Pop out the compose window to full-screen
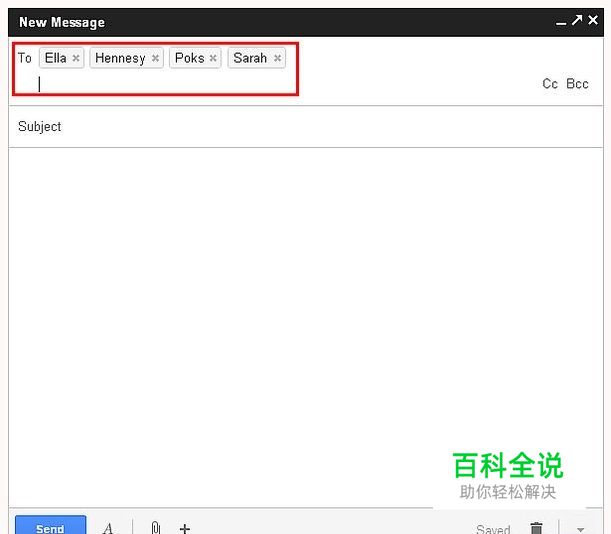Image resolution: width=611 pixels, height=534 pixels. 577,20
